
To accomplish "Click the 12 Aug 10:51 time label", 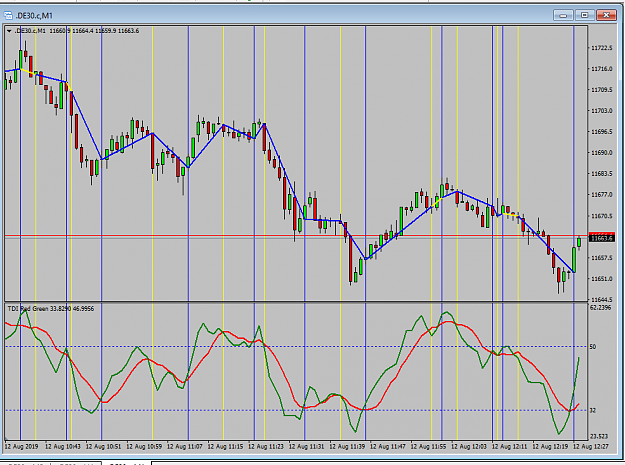I will click(x=104, y=447).
